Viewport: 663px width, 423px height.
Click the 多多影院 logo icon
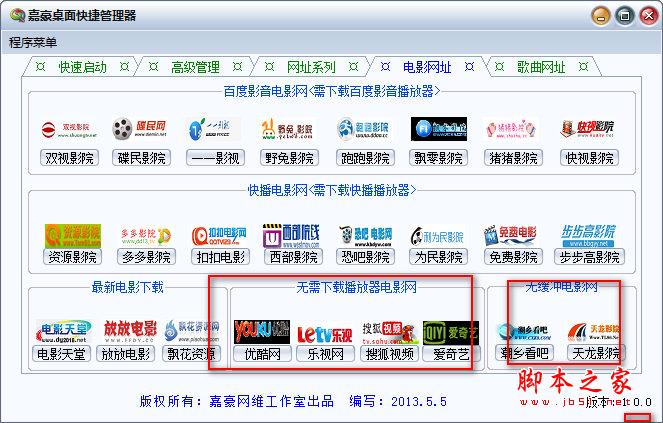tap(145, 236)
